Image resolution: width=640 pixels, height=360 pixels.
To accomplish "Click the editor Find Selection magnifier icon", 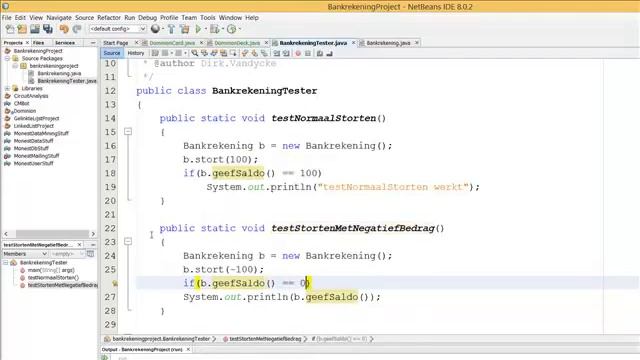I will point(195,53).
